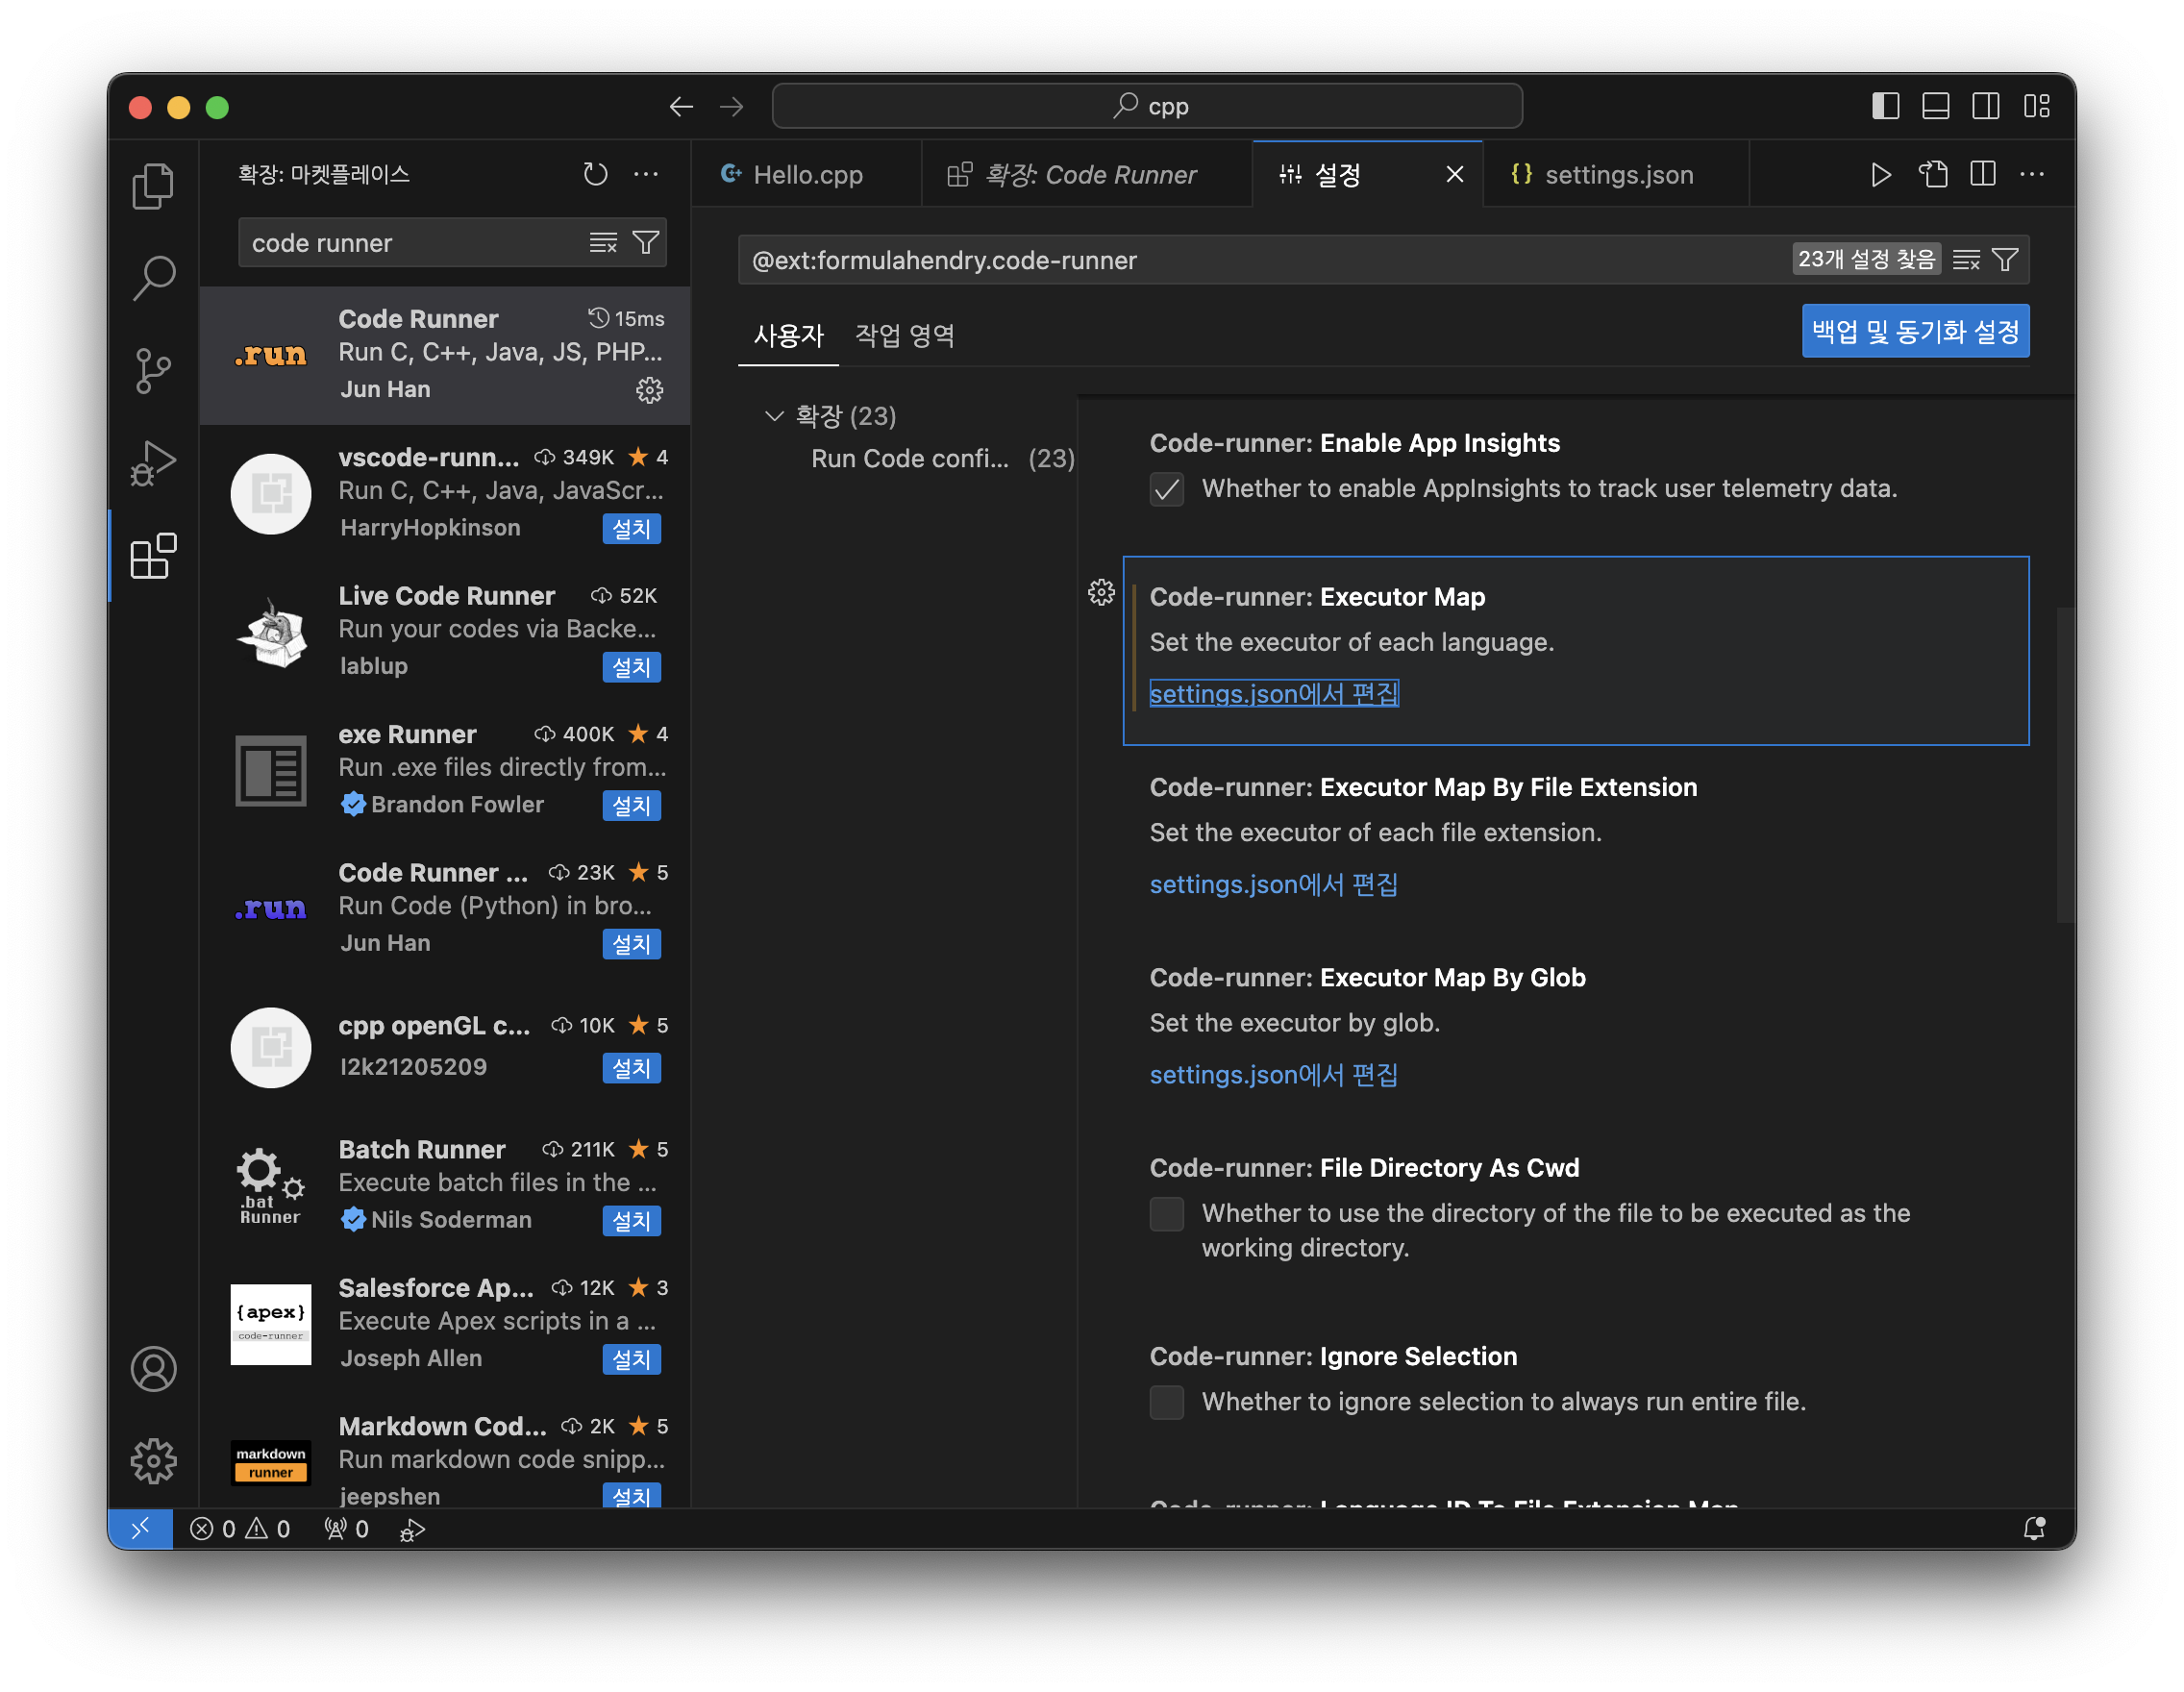The height and width of the screenshot is (1692, 2184).
Task: Open the Source Control view
Action: coord(153,371)
